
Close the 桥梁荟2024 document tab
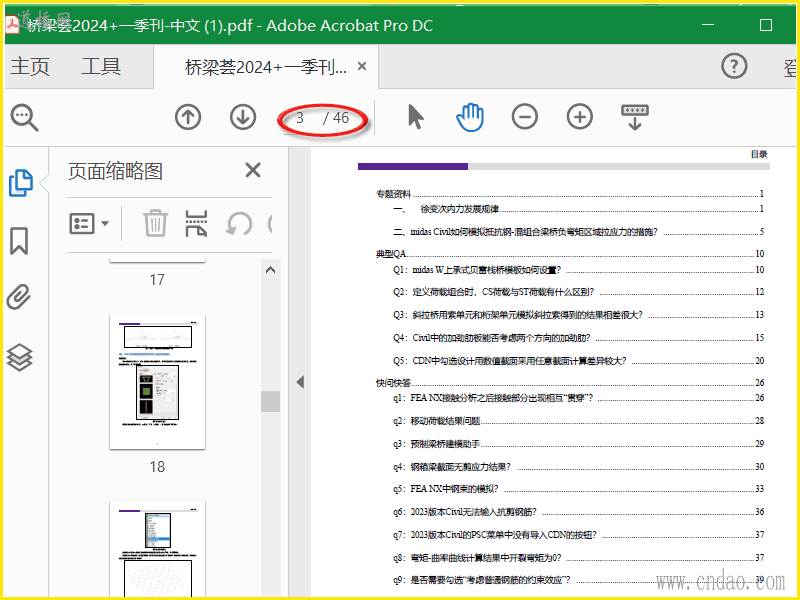[362, 66]
